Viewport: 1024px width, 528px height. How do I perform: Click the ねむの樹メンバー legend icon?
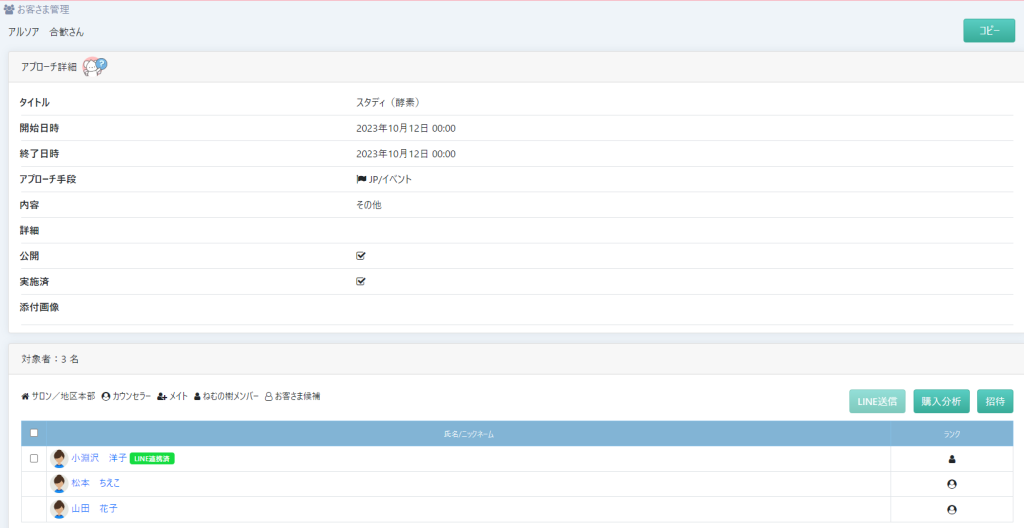[198, 397]
